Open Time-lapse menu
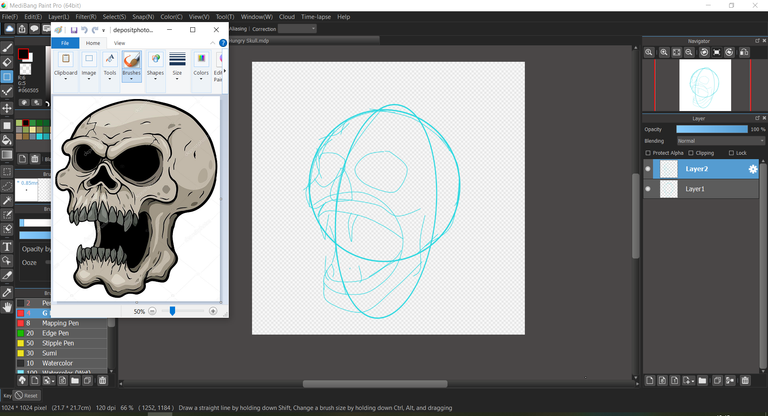 tap(316, 17)
